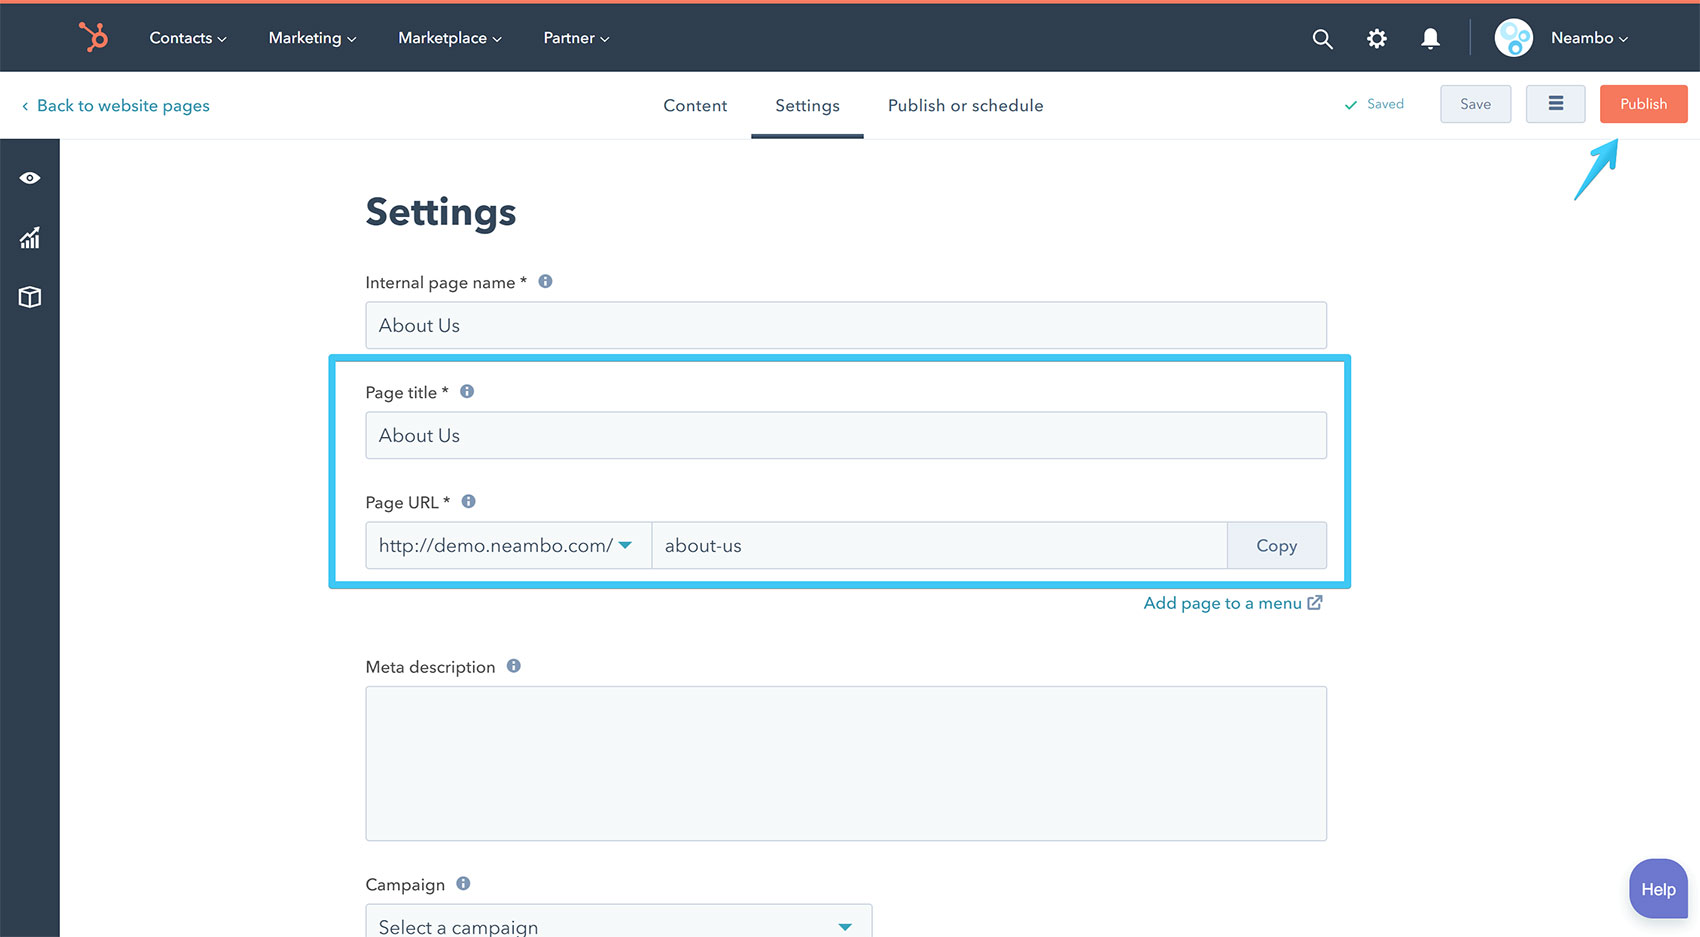Open the modules cube icon in sidebar

click(30, 297)
